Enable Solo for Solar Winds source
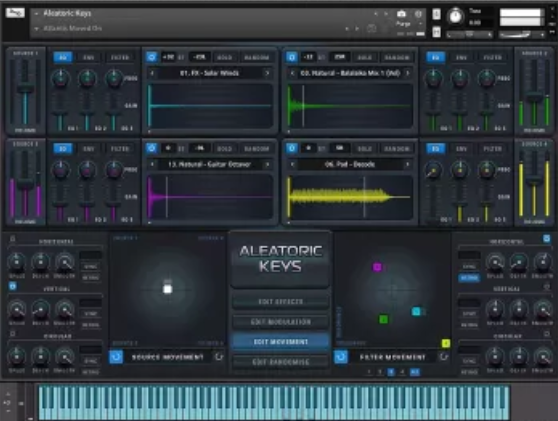The image size is (558, 421). click(225, 57)
